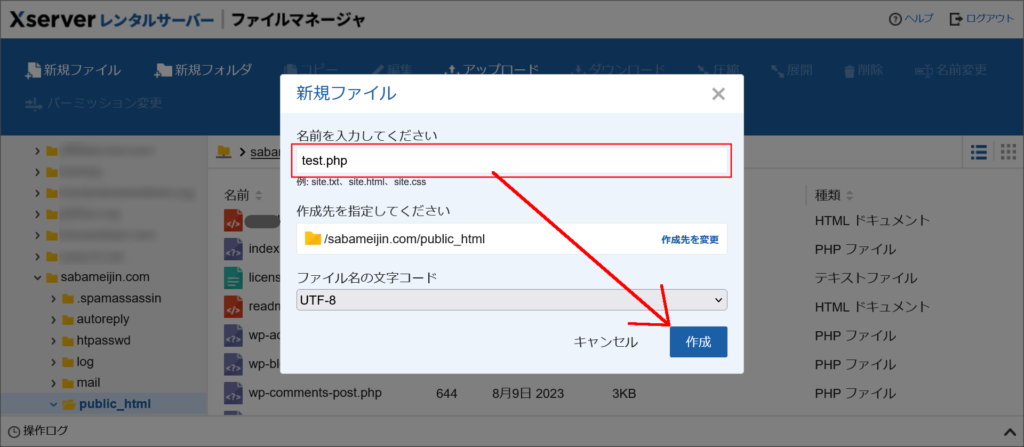
Task: Open the ファイル名の文字コード UTF-8 dropdown
Action: [x=511, y=300]
